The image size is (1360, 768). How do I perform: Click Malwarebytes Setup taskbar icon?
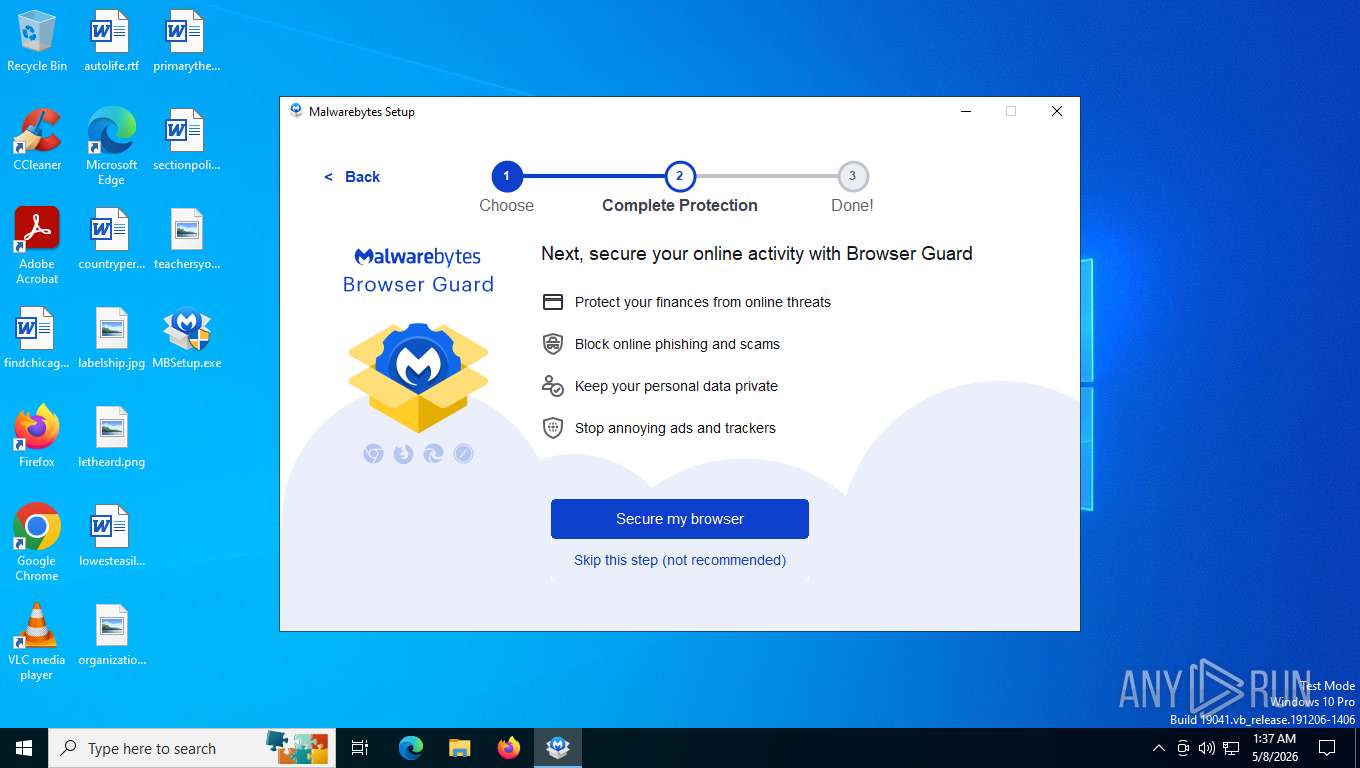[558, 748]
